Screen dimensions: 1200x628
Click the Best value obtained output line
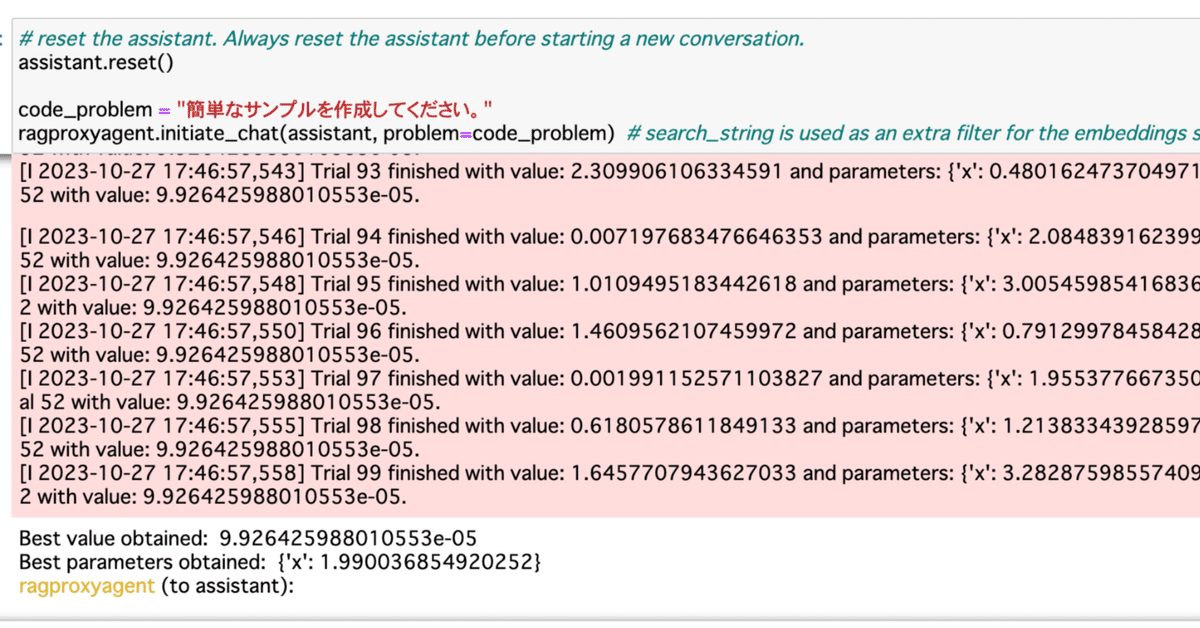248,539
